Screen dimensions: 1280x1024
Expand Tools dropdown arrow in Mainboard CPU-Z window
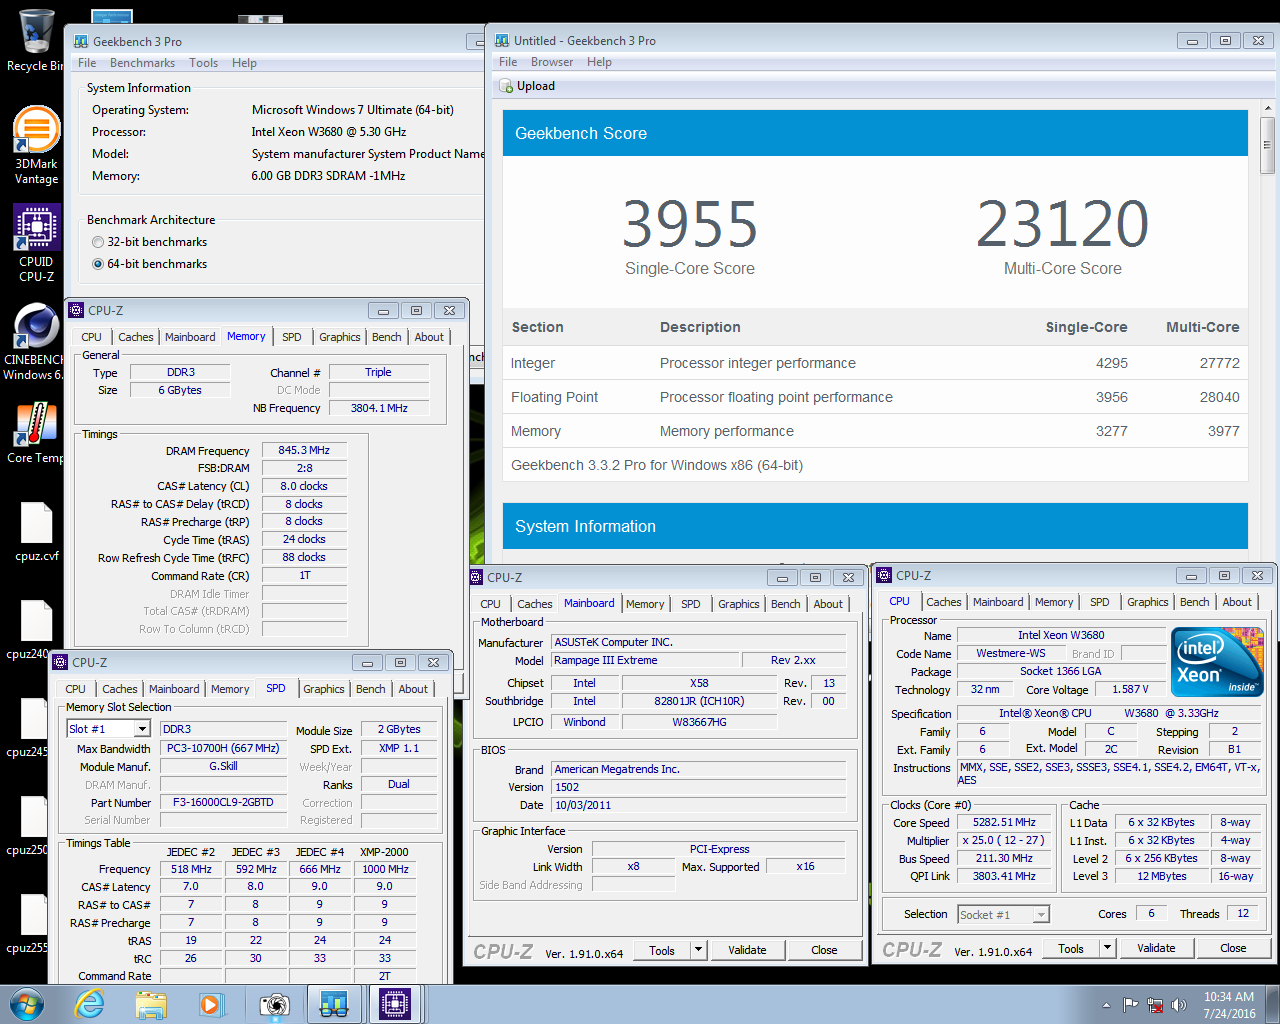point(699,950)
